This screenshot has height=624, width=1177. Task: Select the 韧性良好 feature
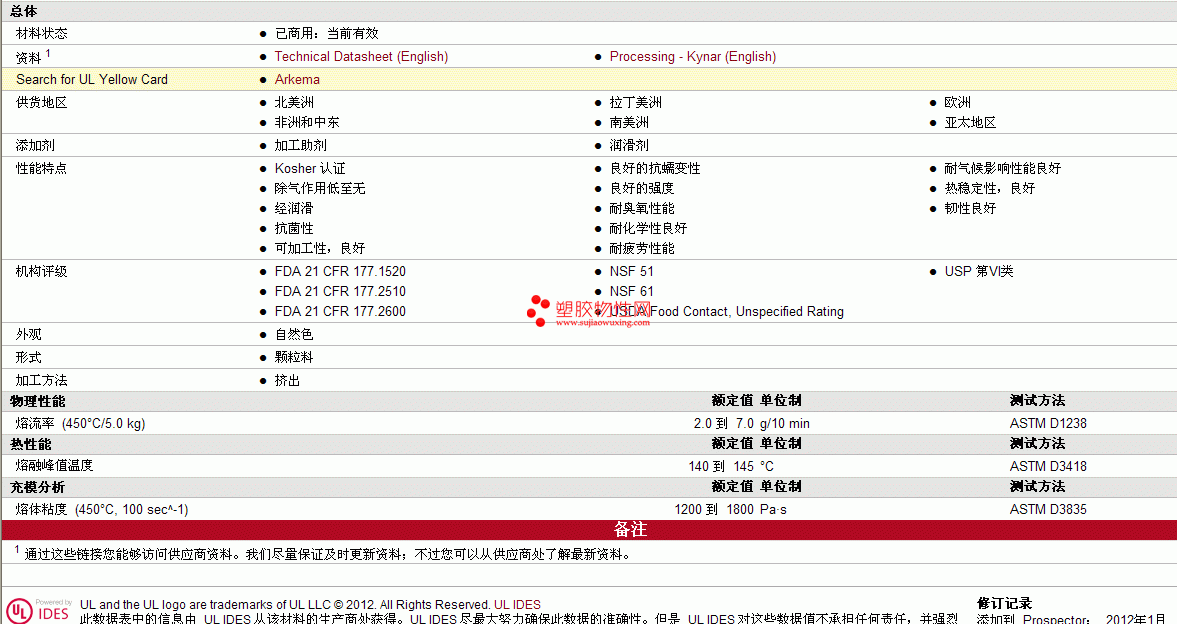[970, 209]
